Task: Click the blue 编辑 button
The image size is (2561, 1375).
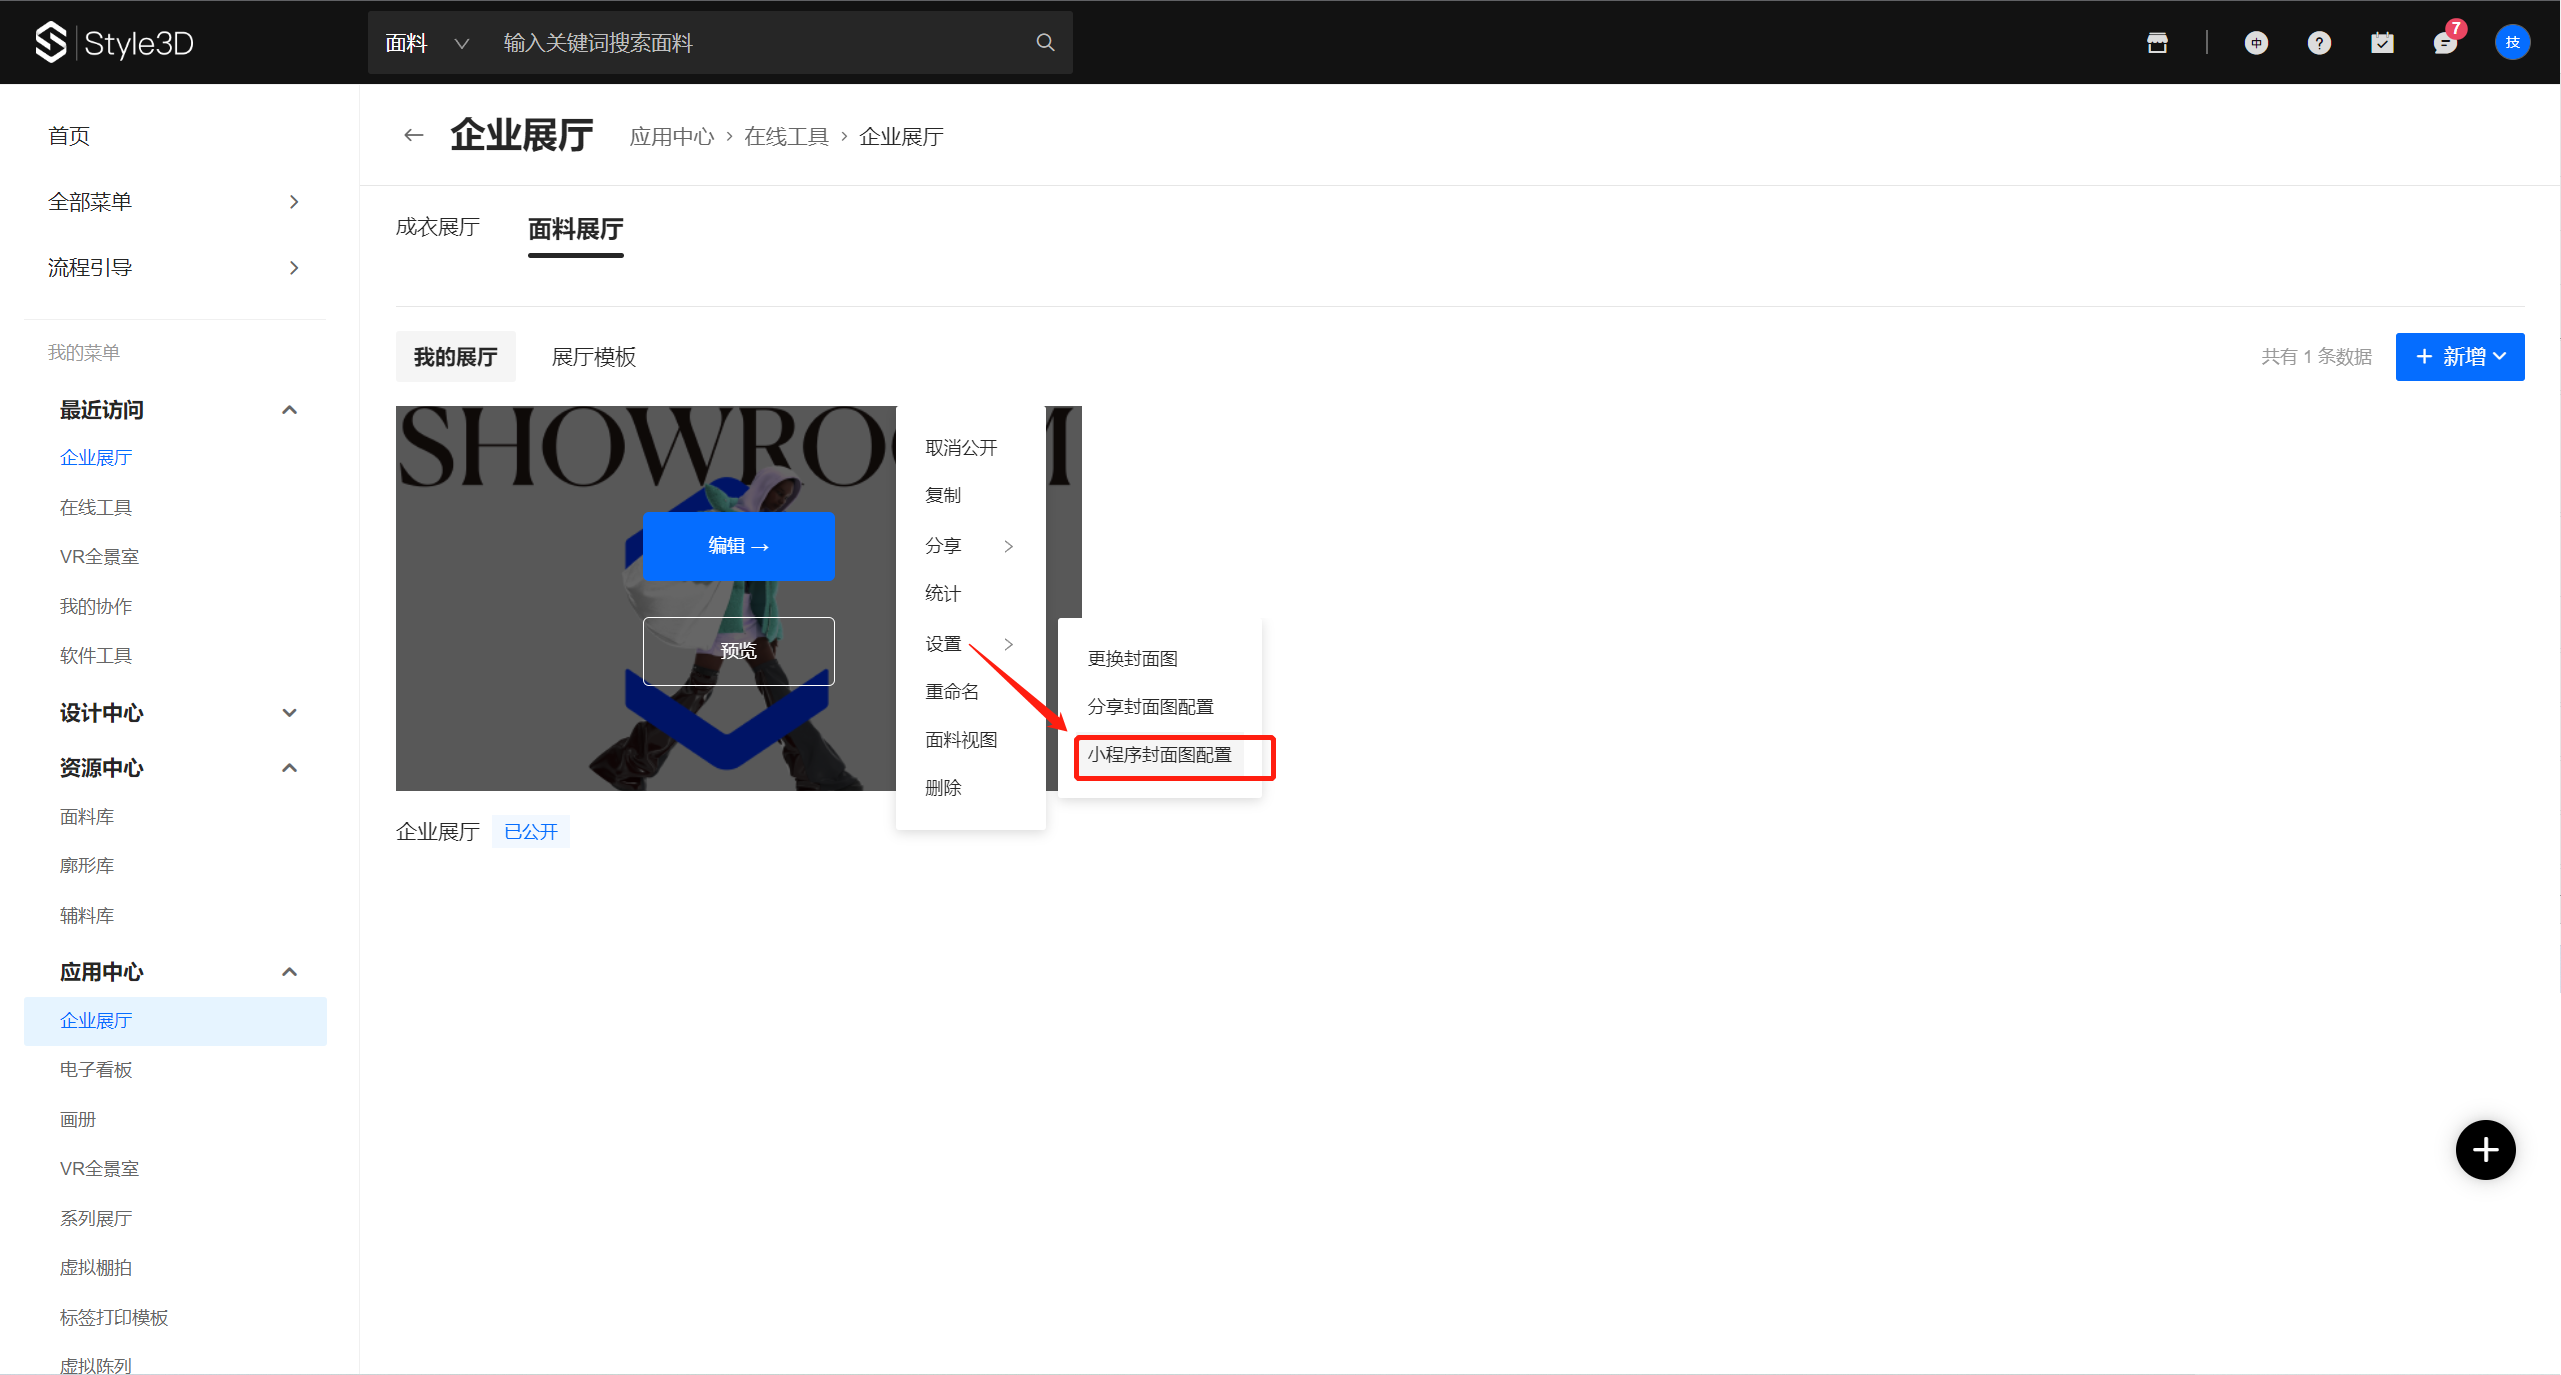Action: [x=738, y=546]
